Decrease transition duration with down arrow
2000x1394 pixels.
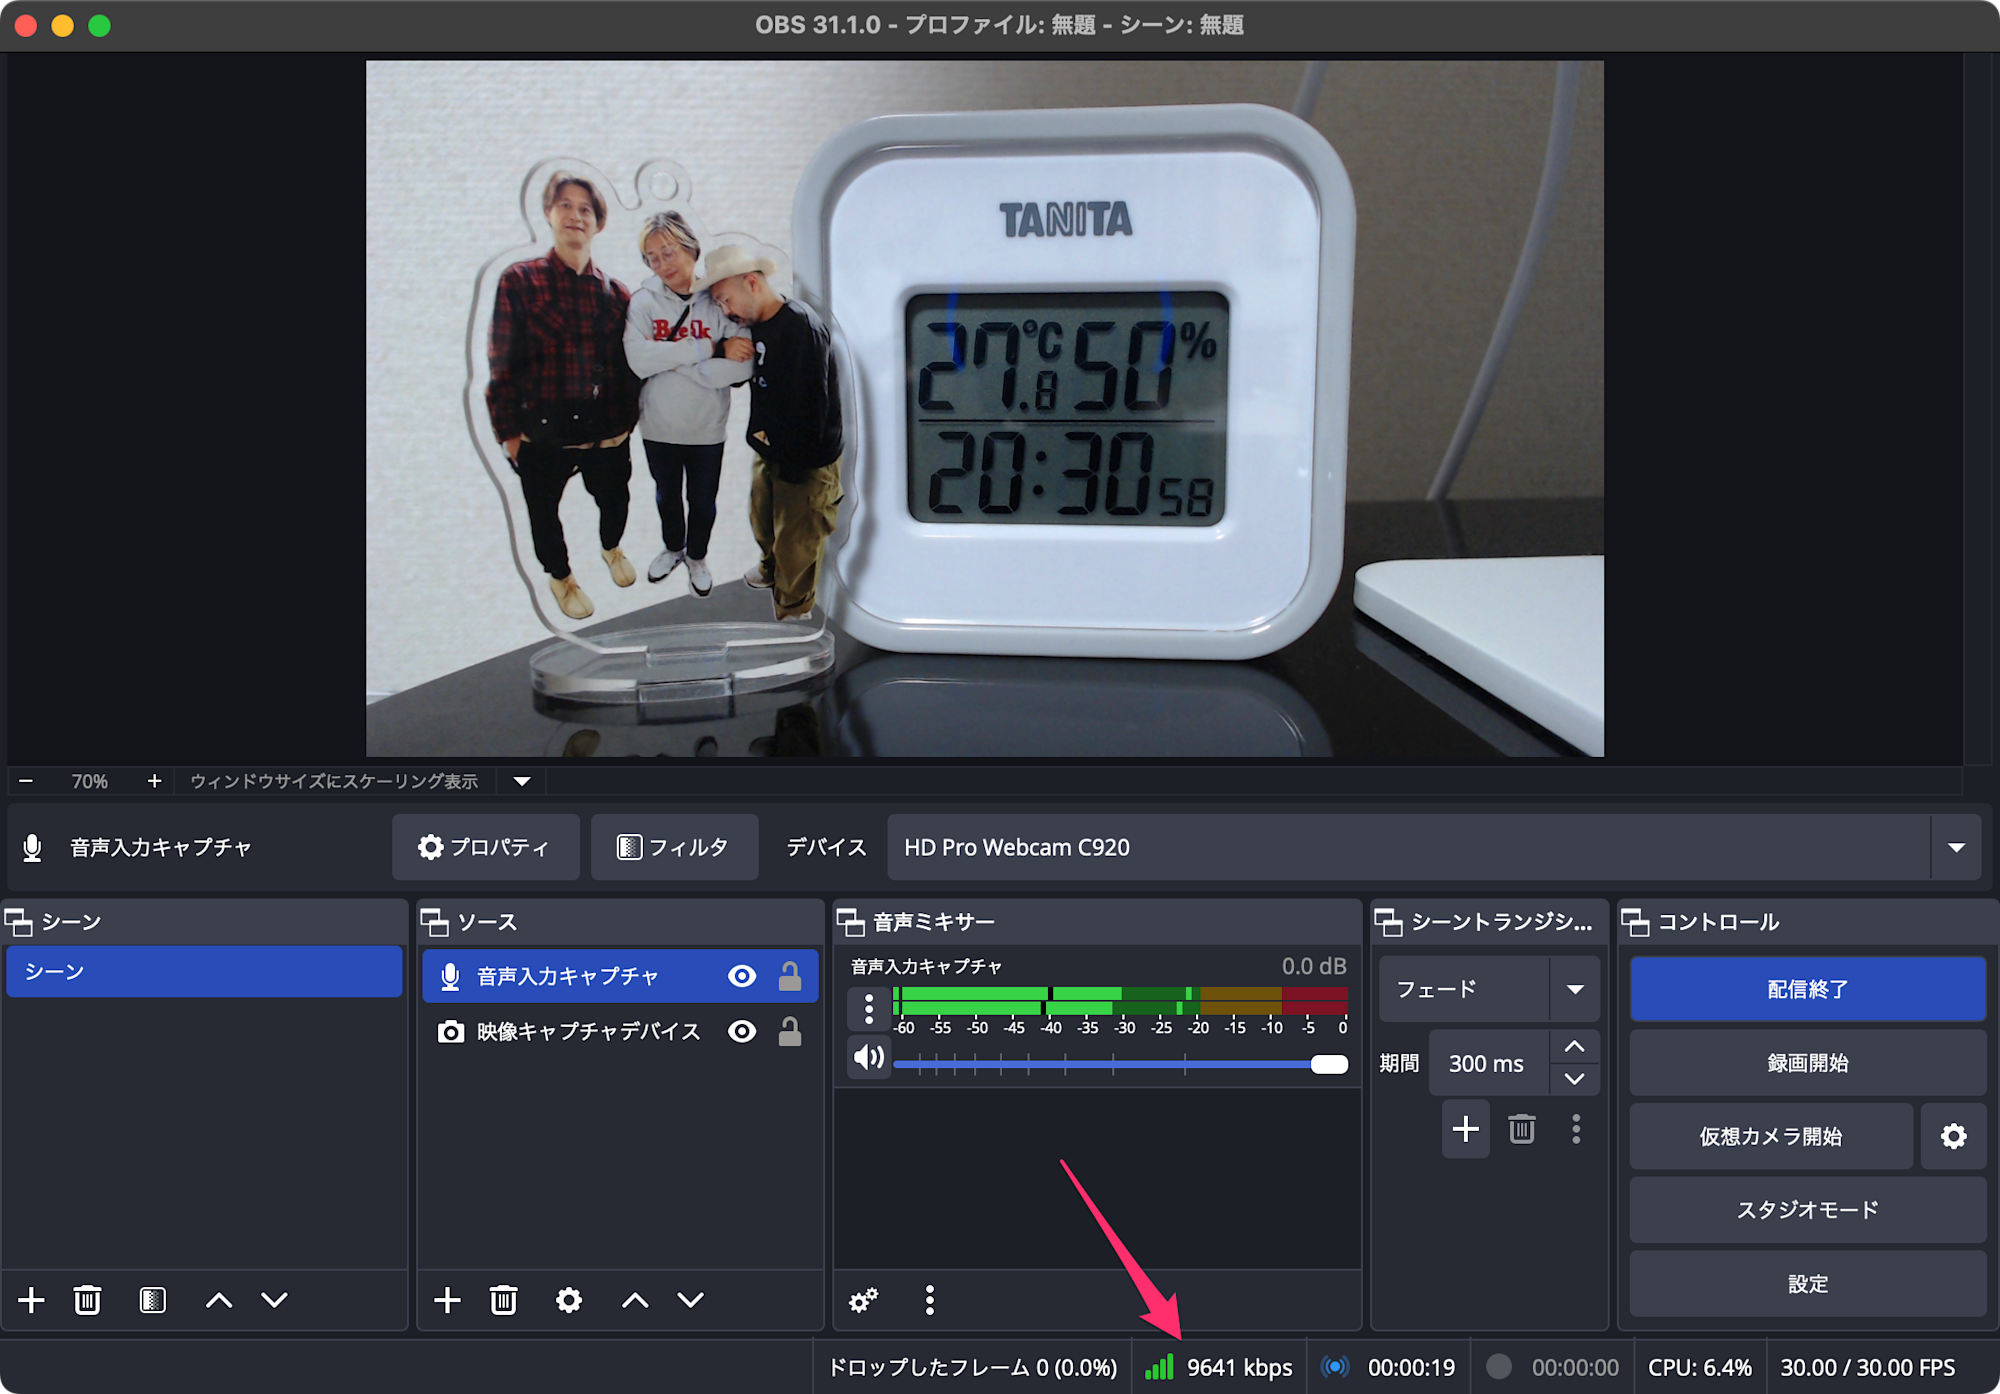click(x=1575, y=1079)
